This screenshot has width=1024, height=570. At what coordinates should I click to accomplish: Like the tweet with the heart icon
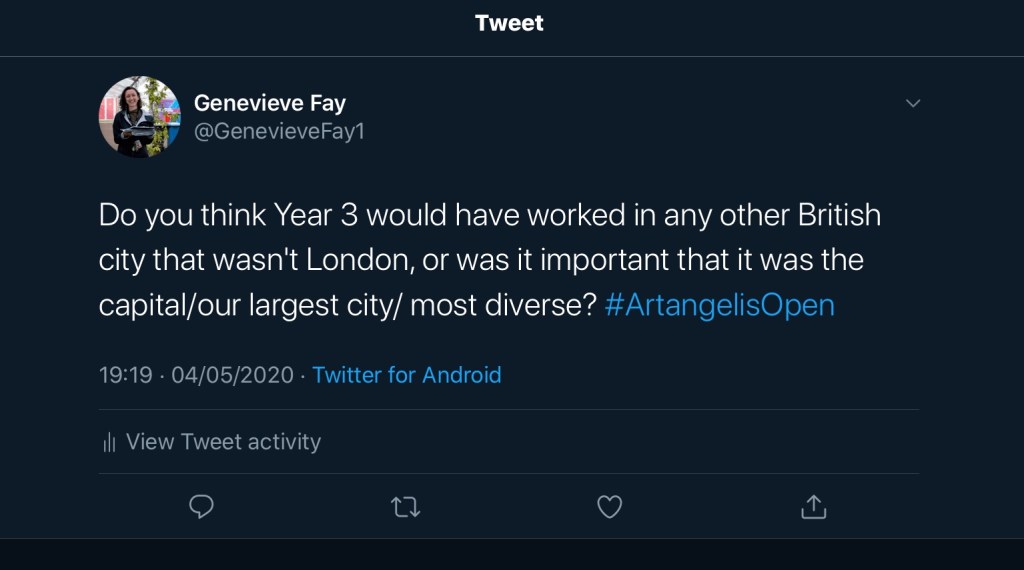pyautogui.click(x=610, y=507)
